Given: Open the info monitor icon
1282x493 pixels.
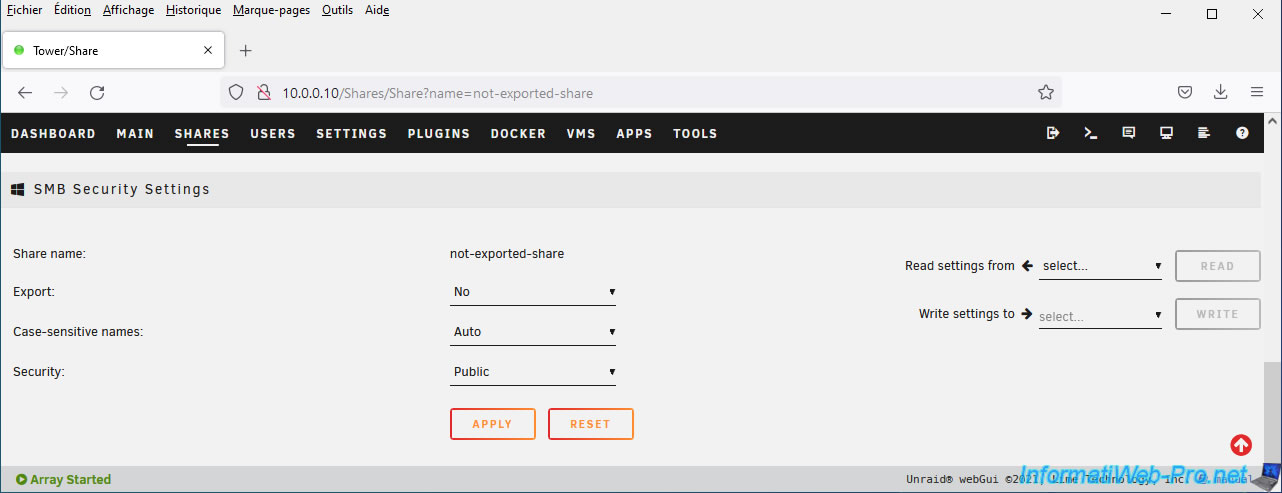Looking at the screenshot, I should coord(1166,133).
